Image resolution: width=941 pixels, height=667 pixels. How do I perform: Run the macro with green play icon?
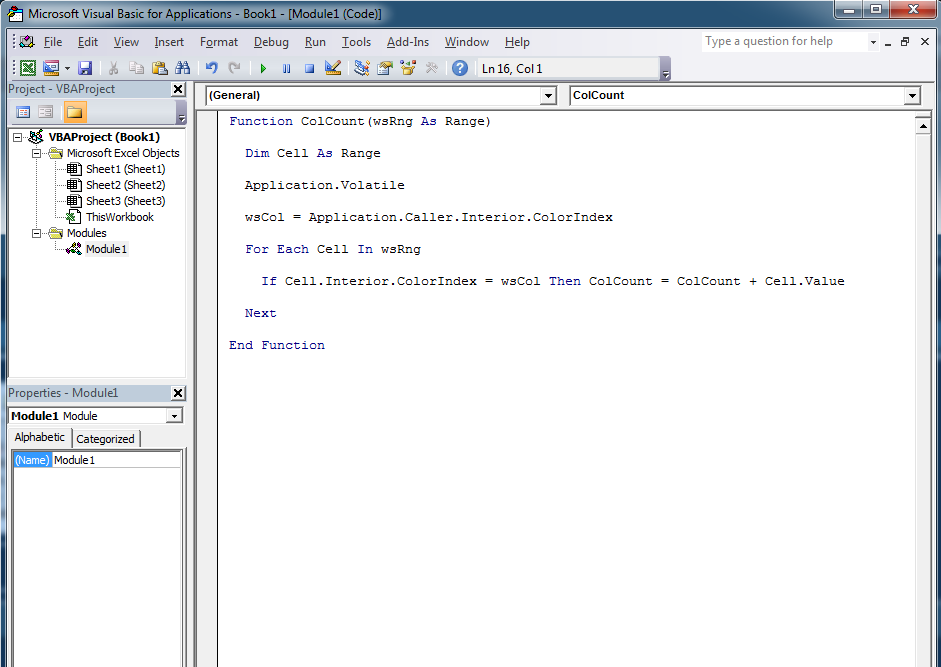tap(263, 68)
